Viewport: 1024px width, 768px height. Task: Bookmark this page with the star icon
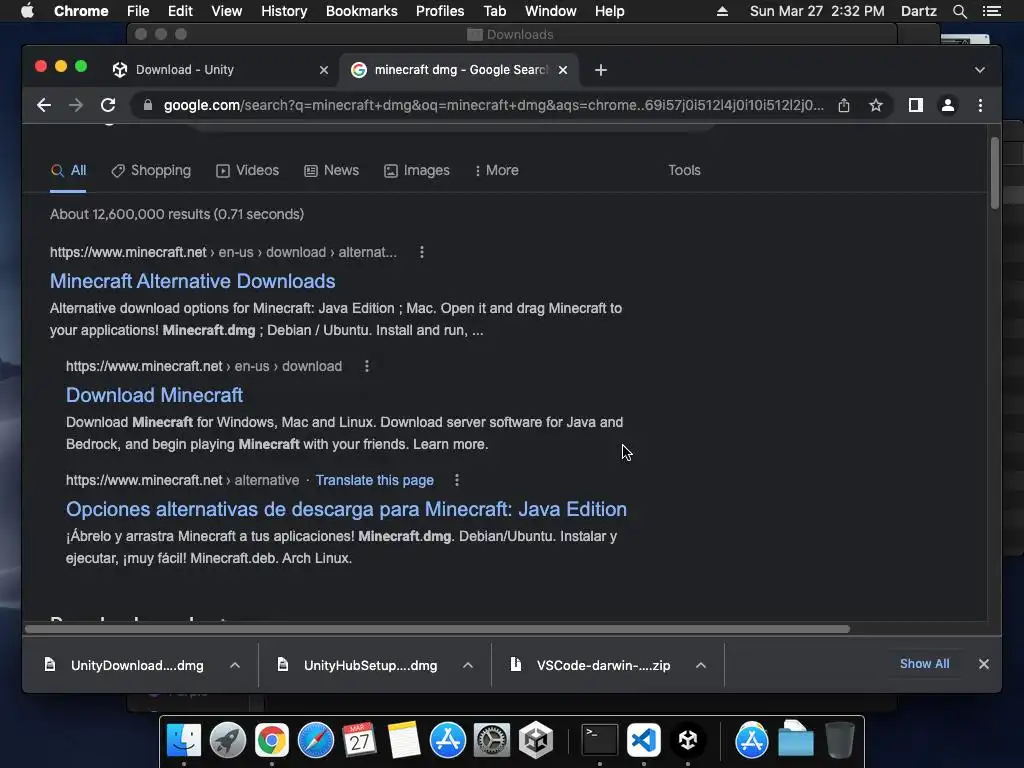[876, 105]
